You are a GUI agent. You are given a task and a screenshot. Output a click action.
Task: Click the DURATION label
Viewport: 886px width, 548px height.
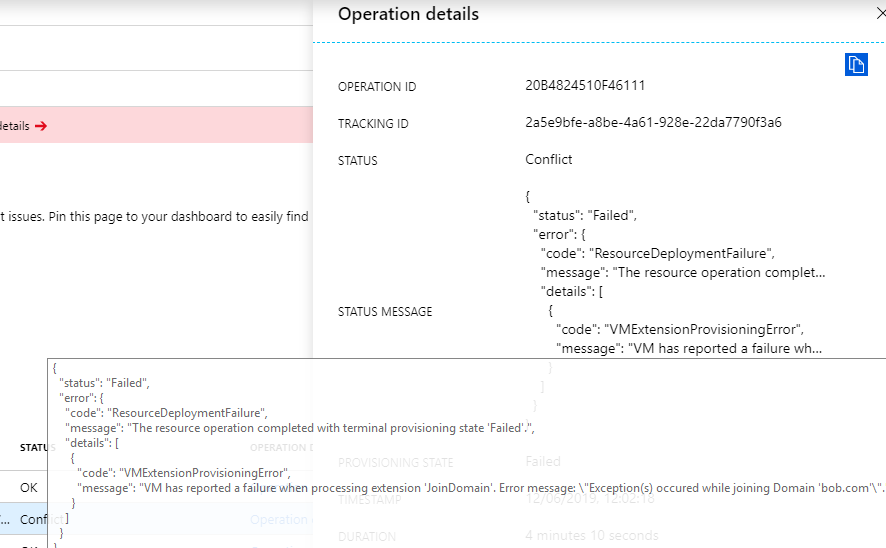click(367, 537)
